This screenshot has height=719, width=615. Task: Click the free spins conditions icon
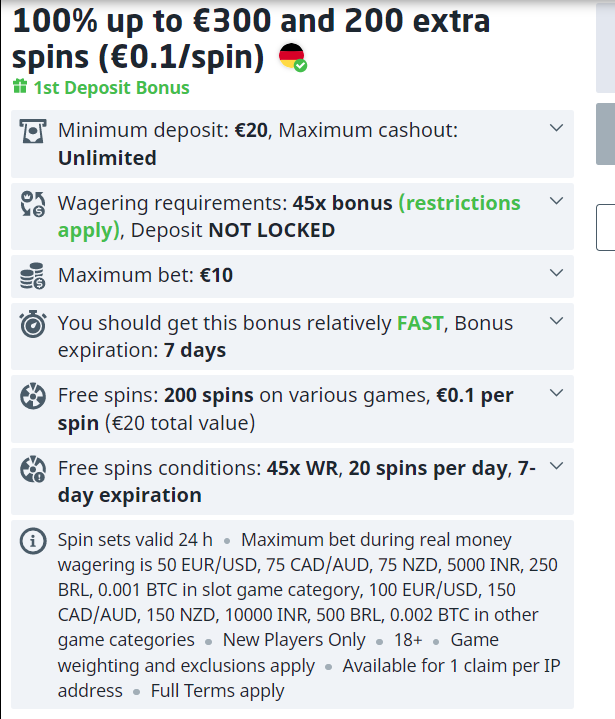33,468
